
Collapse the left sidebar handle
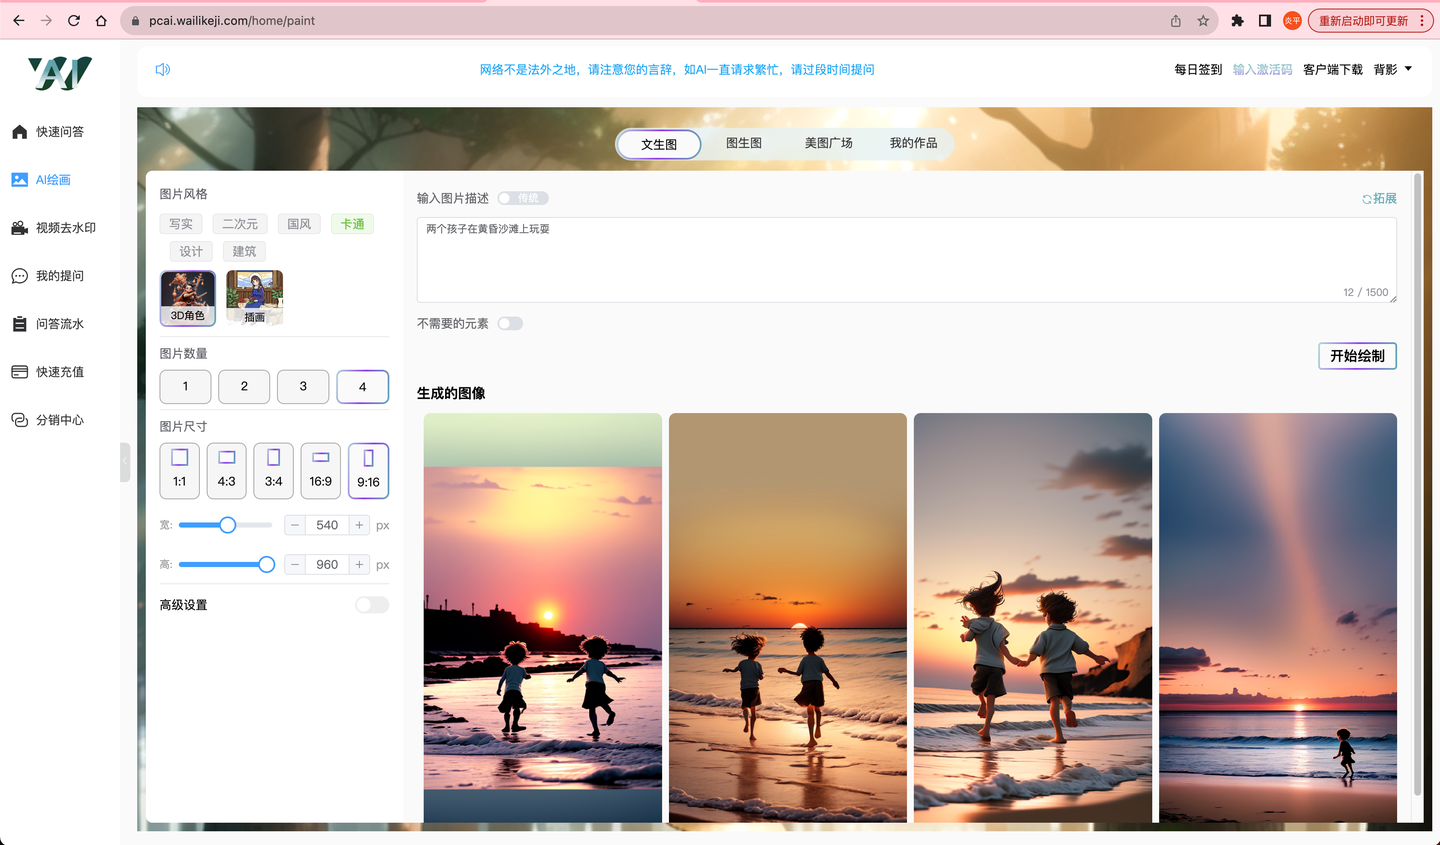(125, 462)
